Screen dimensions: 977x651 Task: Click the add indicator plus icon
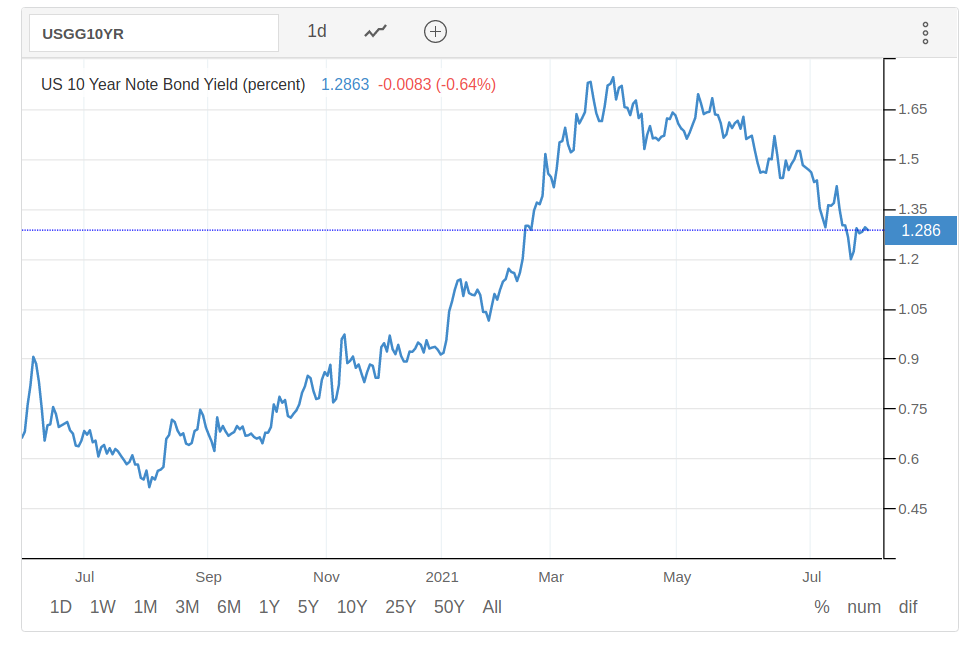[x=435, y=32]
